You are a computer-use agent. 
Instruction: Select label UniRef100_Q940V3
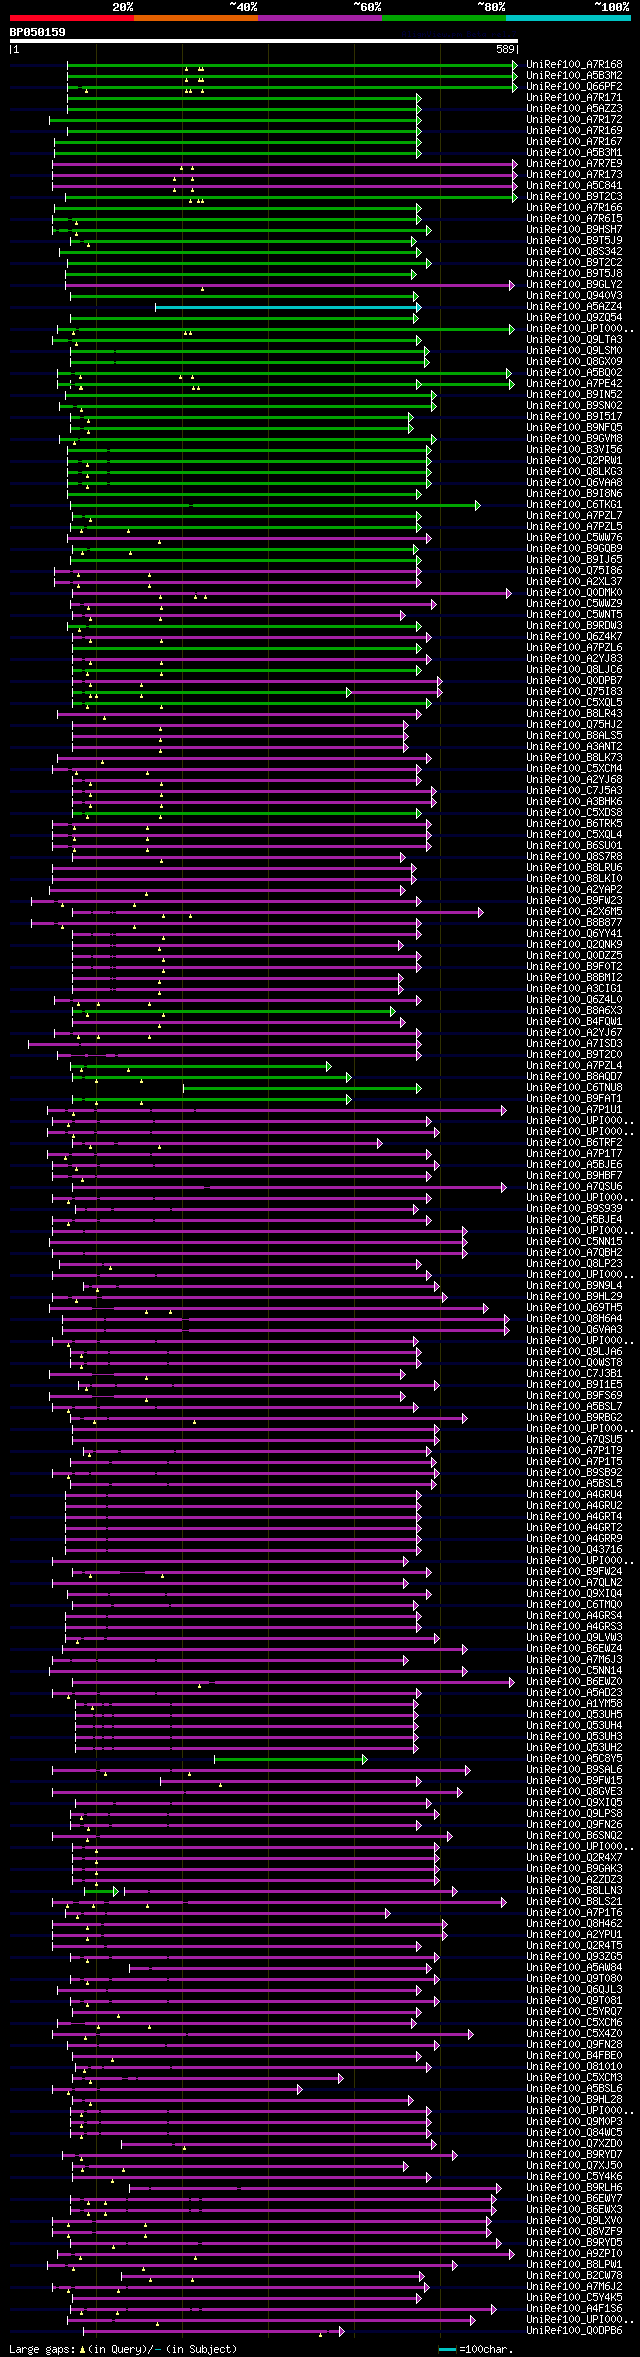574,296
